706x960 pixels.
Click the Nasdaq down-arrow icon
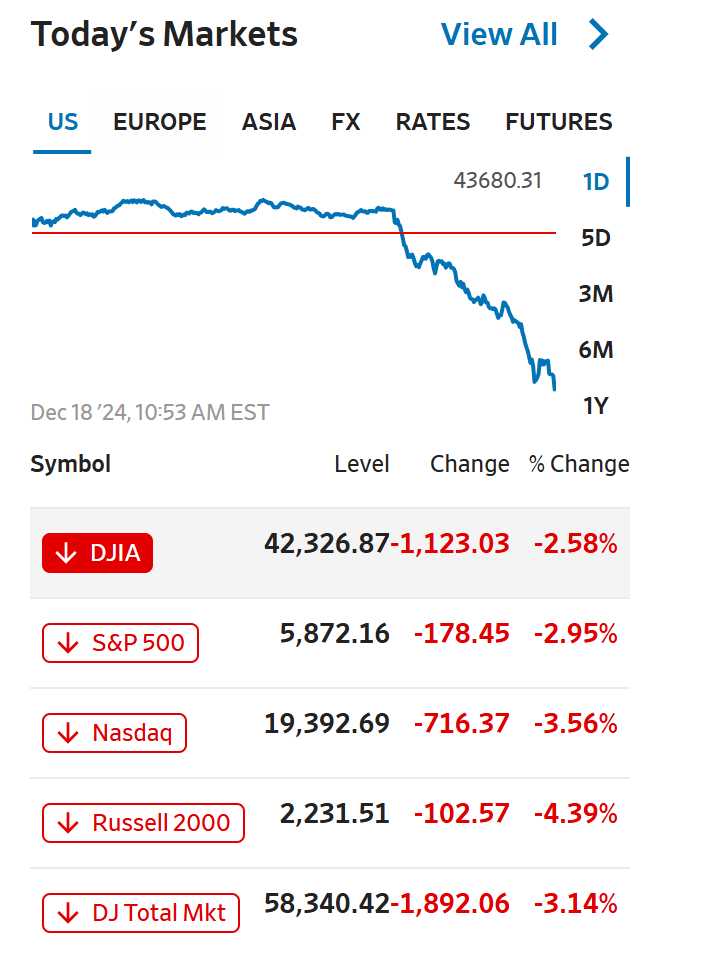[68, 733]
